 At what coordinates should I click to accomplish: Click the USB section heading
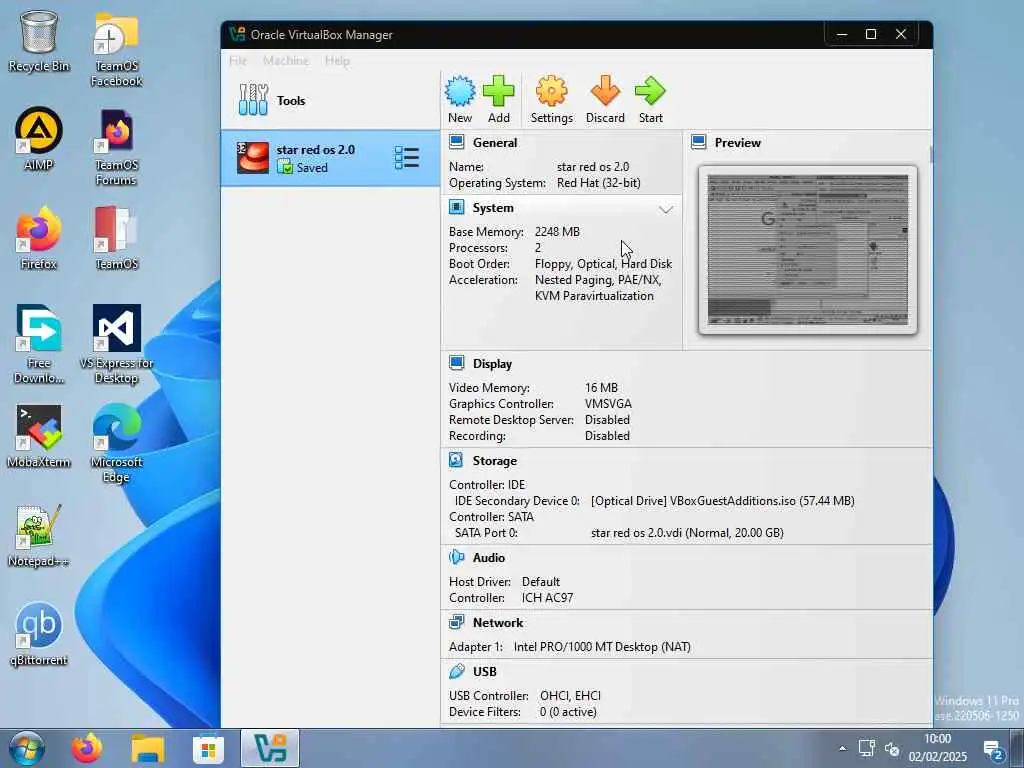(x=485, y=671)
